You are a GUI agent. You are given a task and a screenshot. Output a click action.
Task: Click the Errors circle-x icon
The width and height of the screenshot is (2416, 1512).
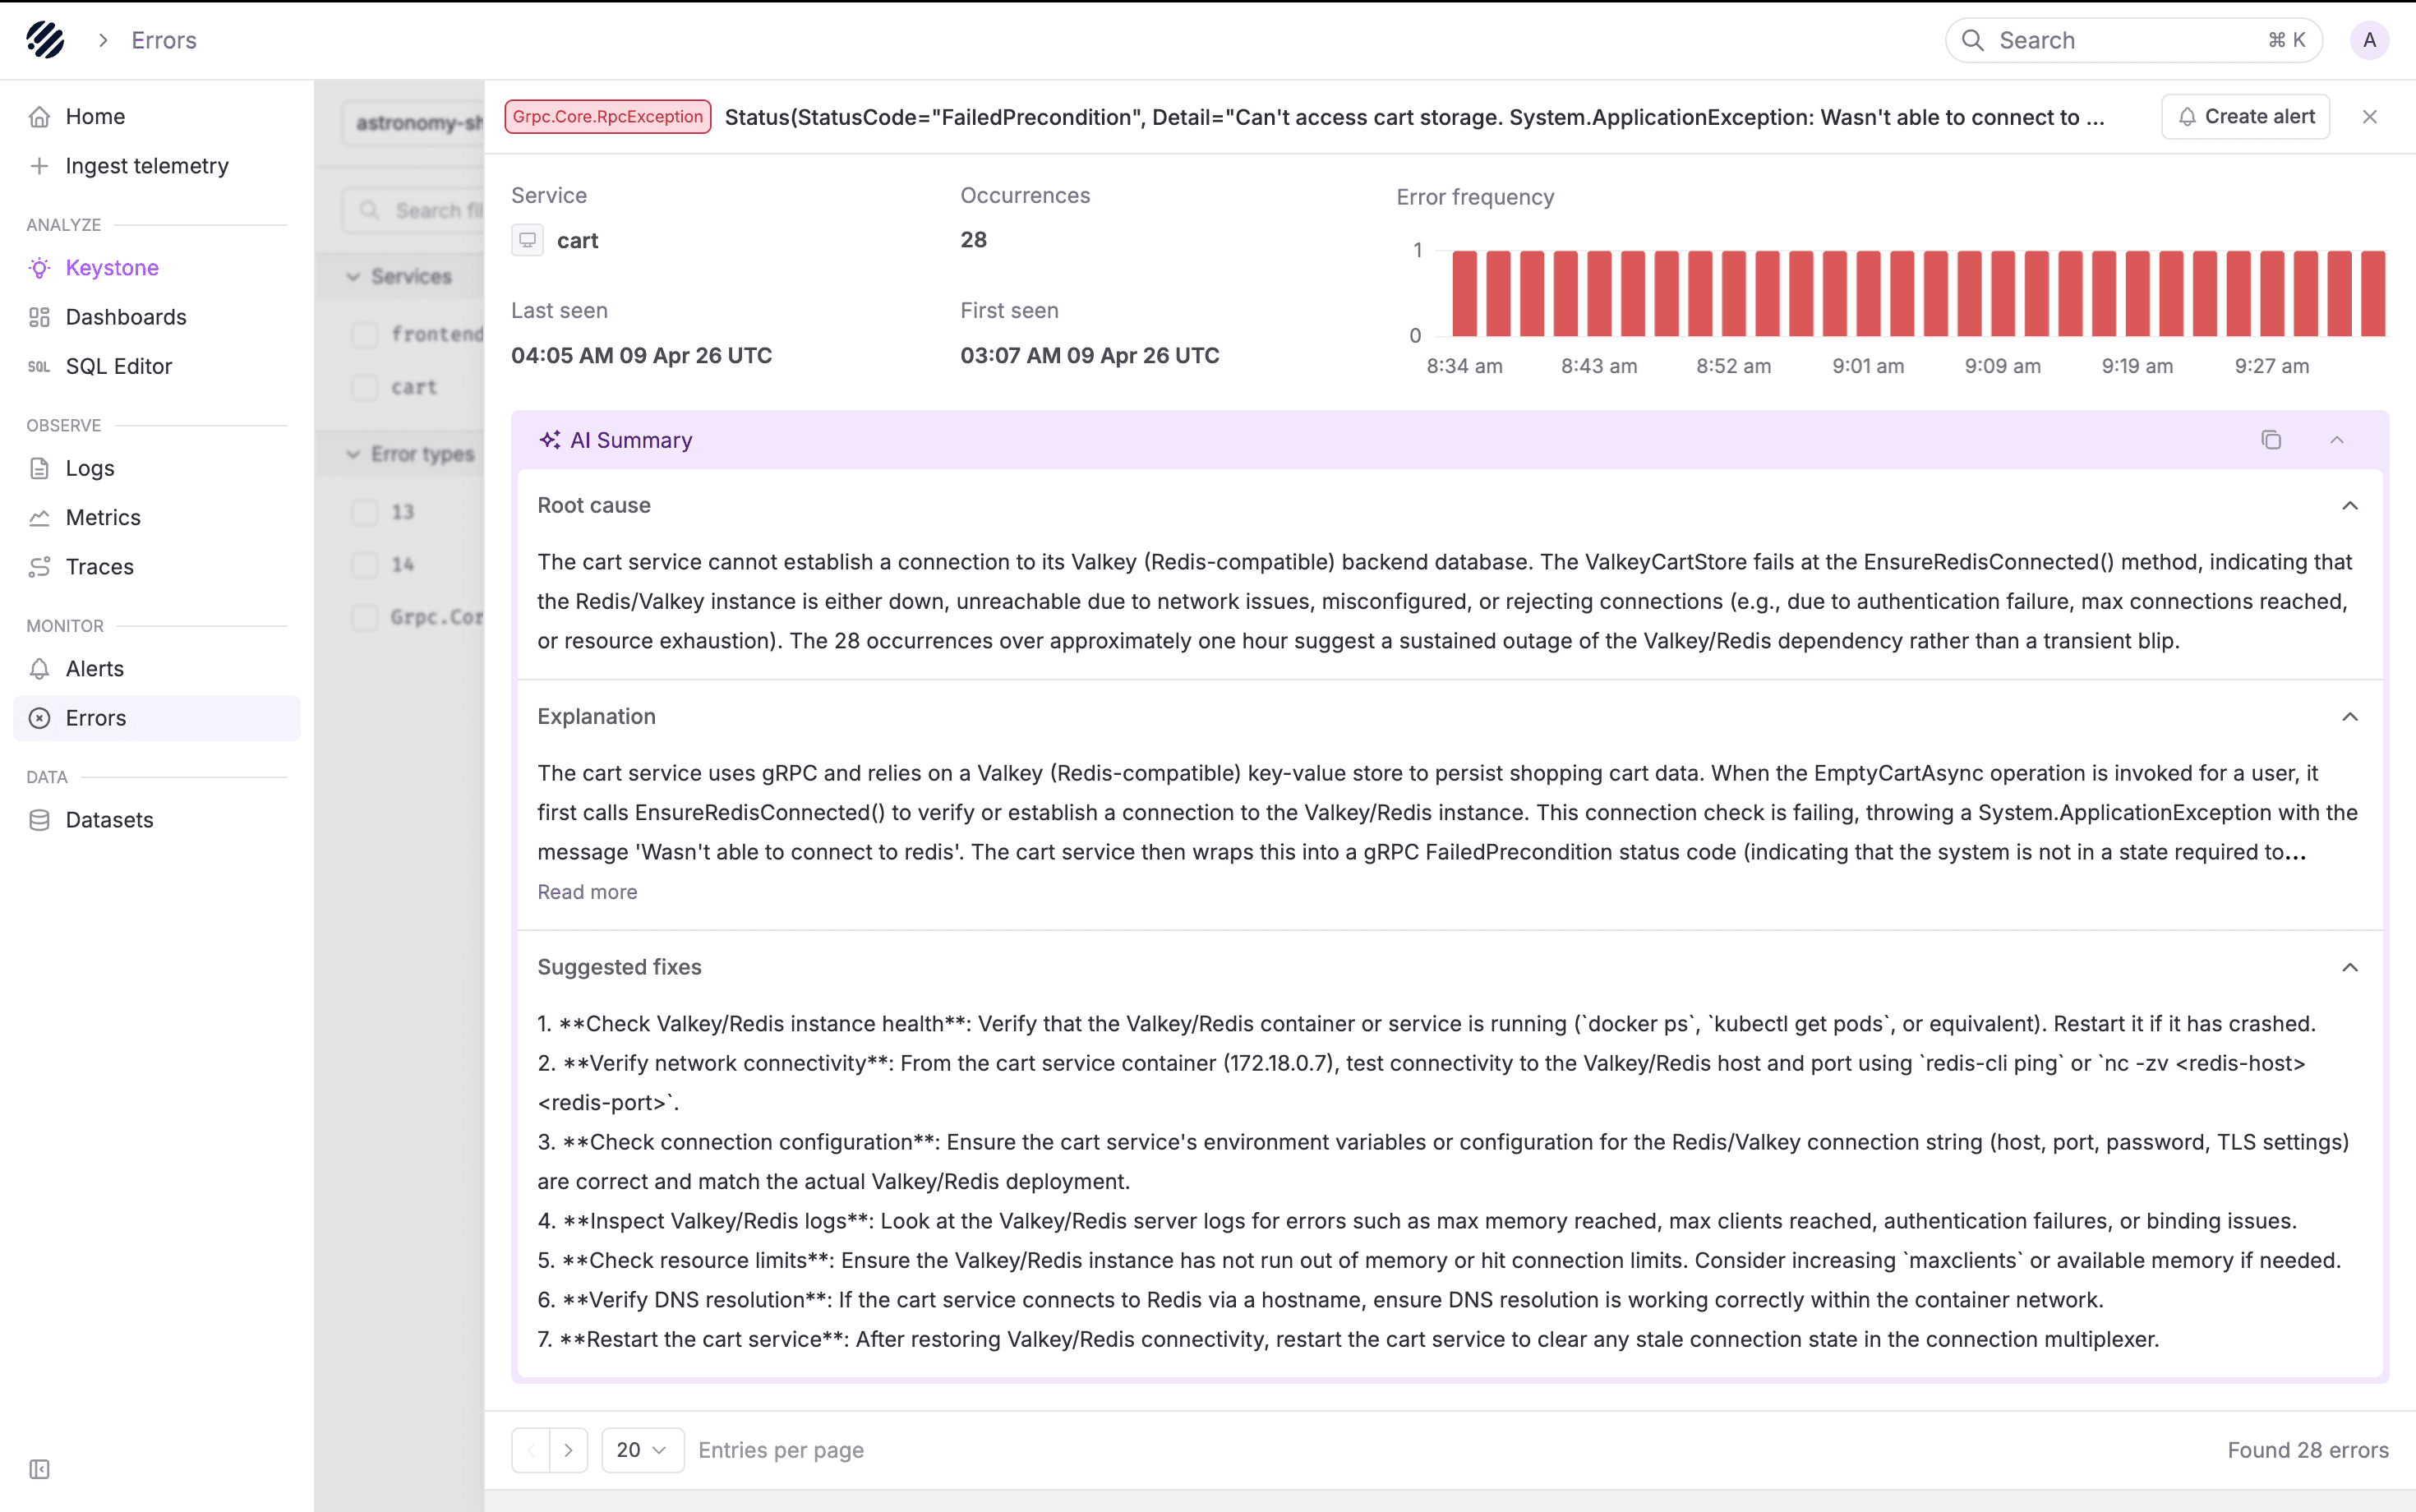(39, 718)
